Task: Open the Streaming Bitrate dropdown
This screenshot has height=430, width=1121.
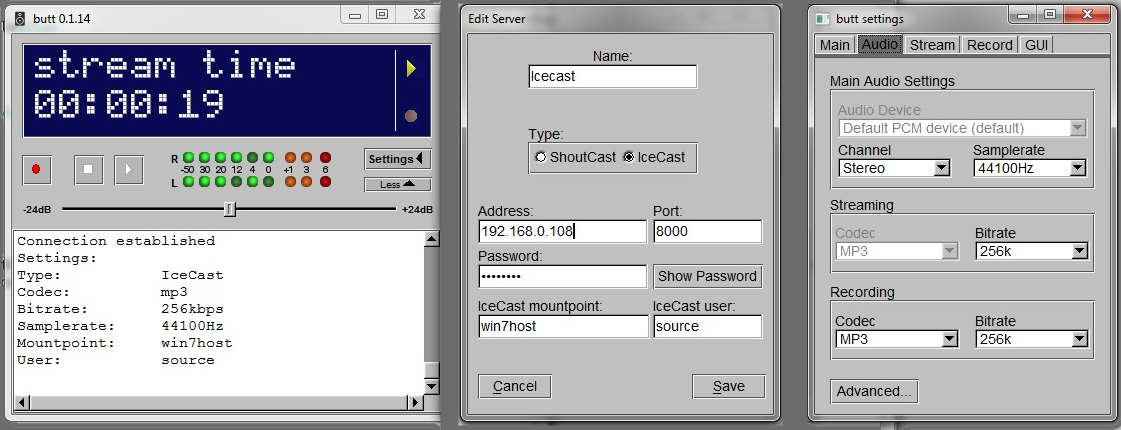Action: tap(1032, 251)
